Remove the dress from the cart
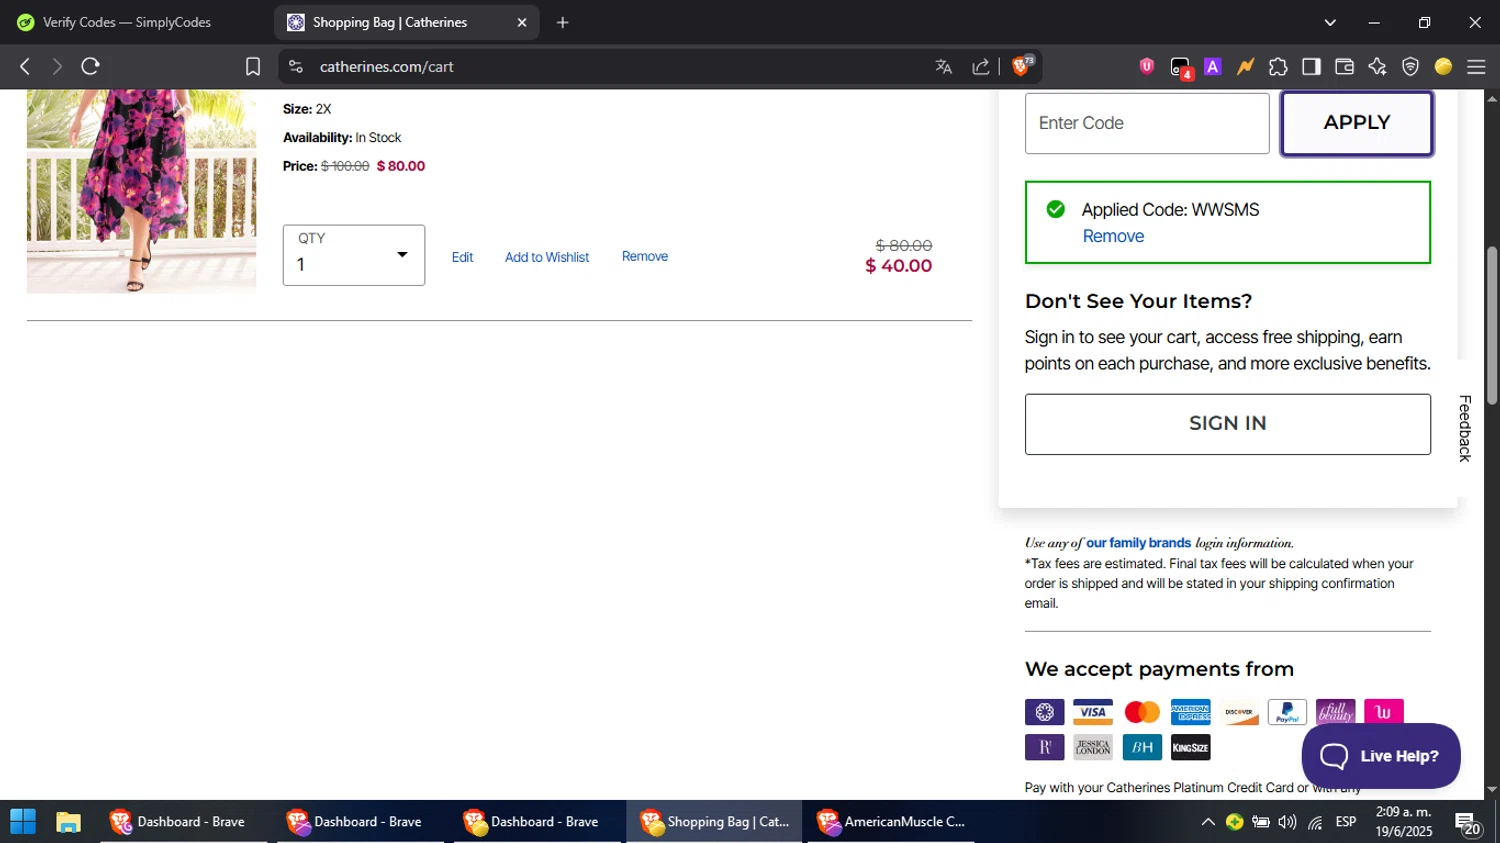The width and height of the screenshot is (1500, 843). [x=645, y=256]
